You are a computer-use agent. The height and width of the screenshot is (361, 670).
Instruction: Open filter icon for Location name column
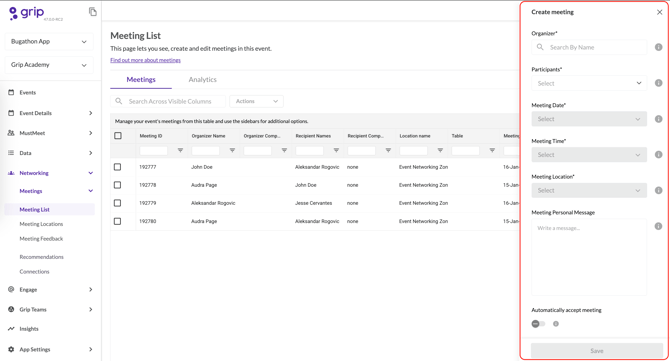click(x=440, y=150)
